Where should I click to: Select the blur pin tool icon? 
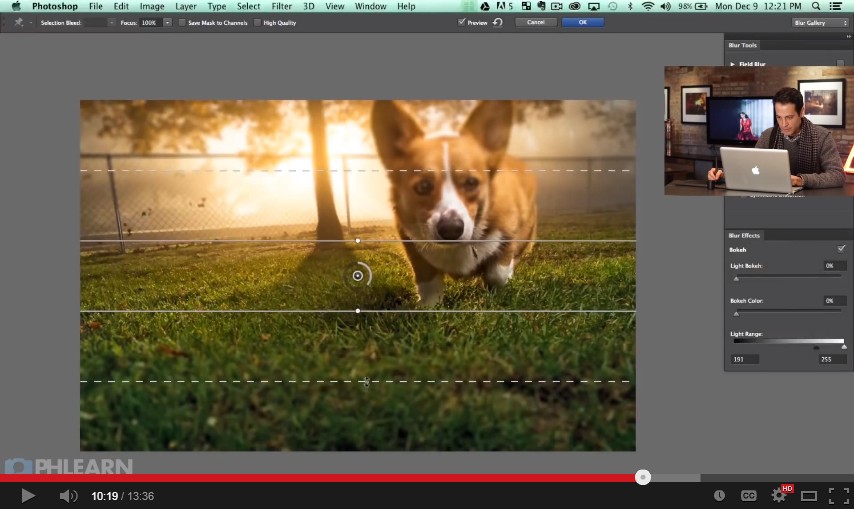pyautogui.click(x=19, y=22)
